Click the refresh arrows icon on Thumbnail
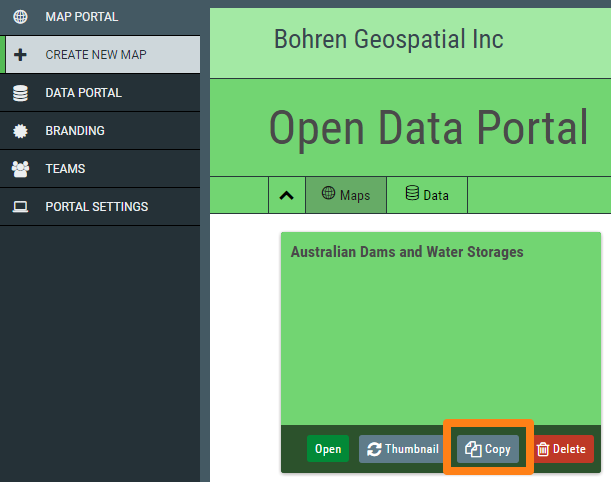Image resolution: width=611 pixels, height=482 pixels. click(x=374, y=449)
